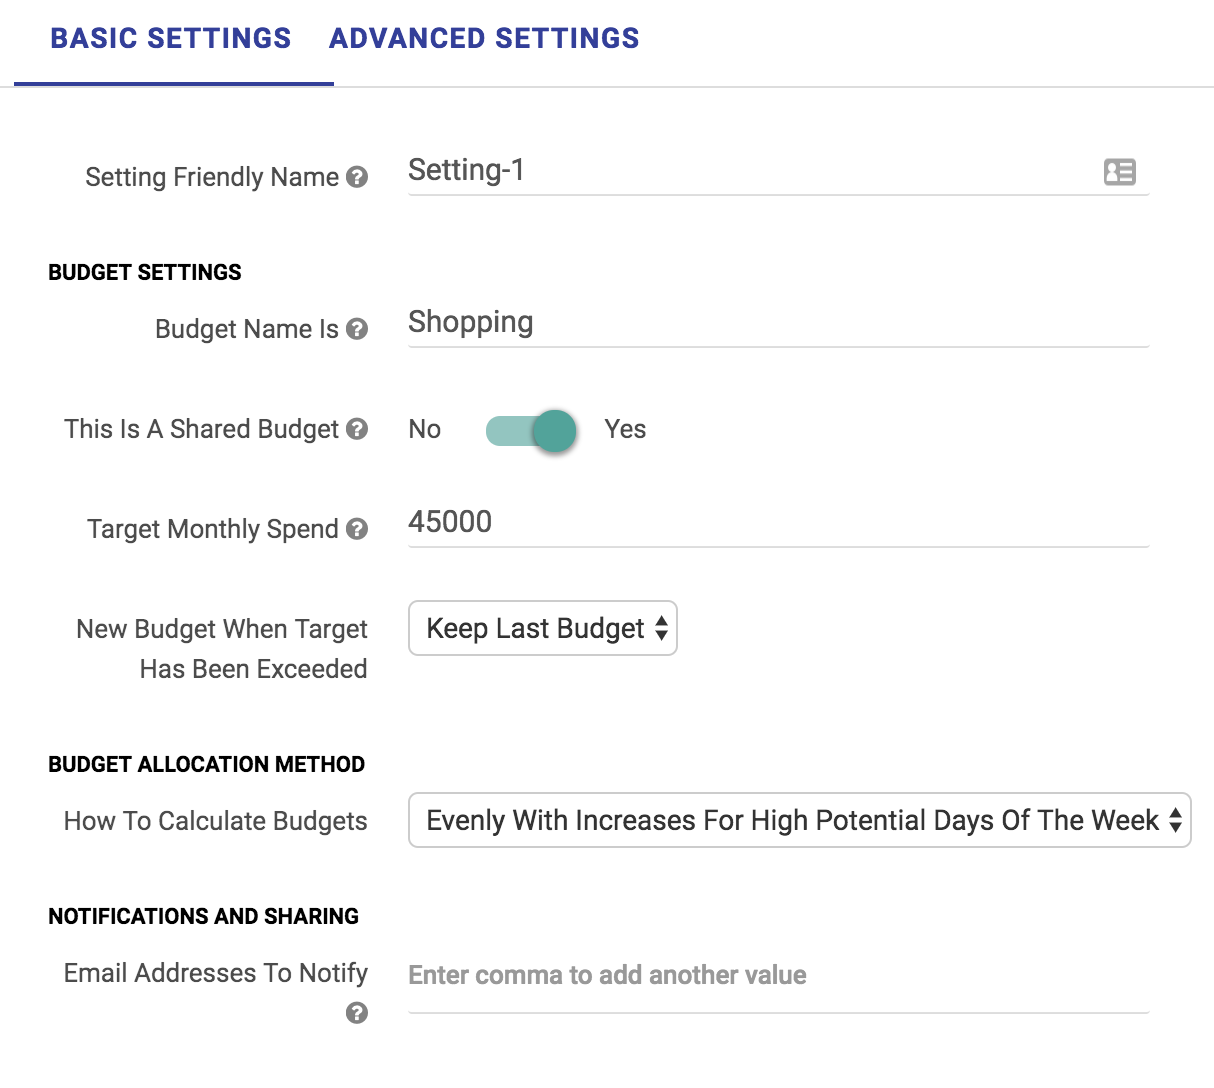Show help tooltip for Budget Name Is

click(357, 329)
